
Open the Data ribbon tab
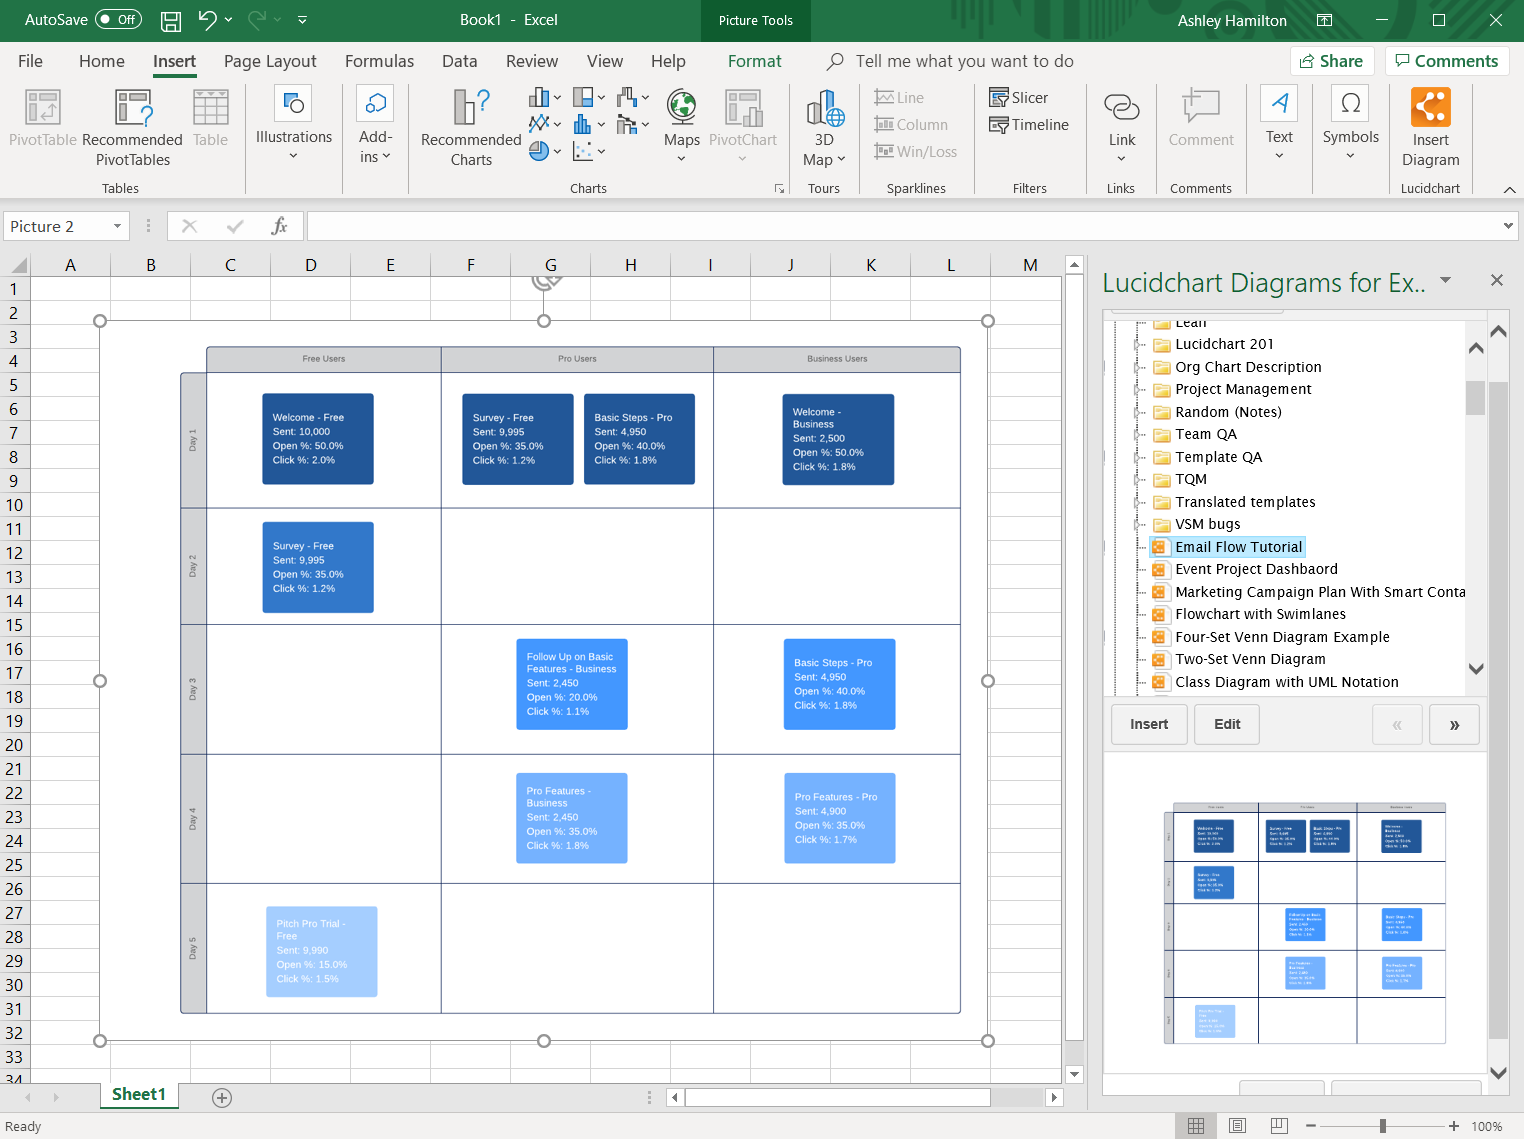click(x=459, y=61)
